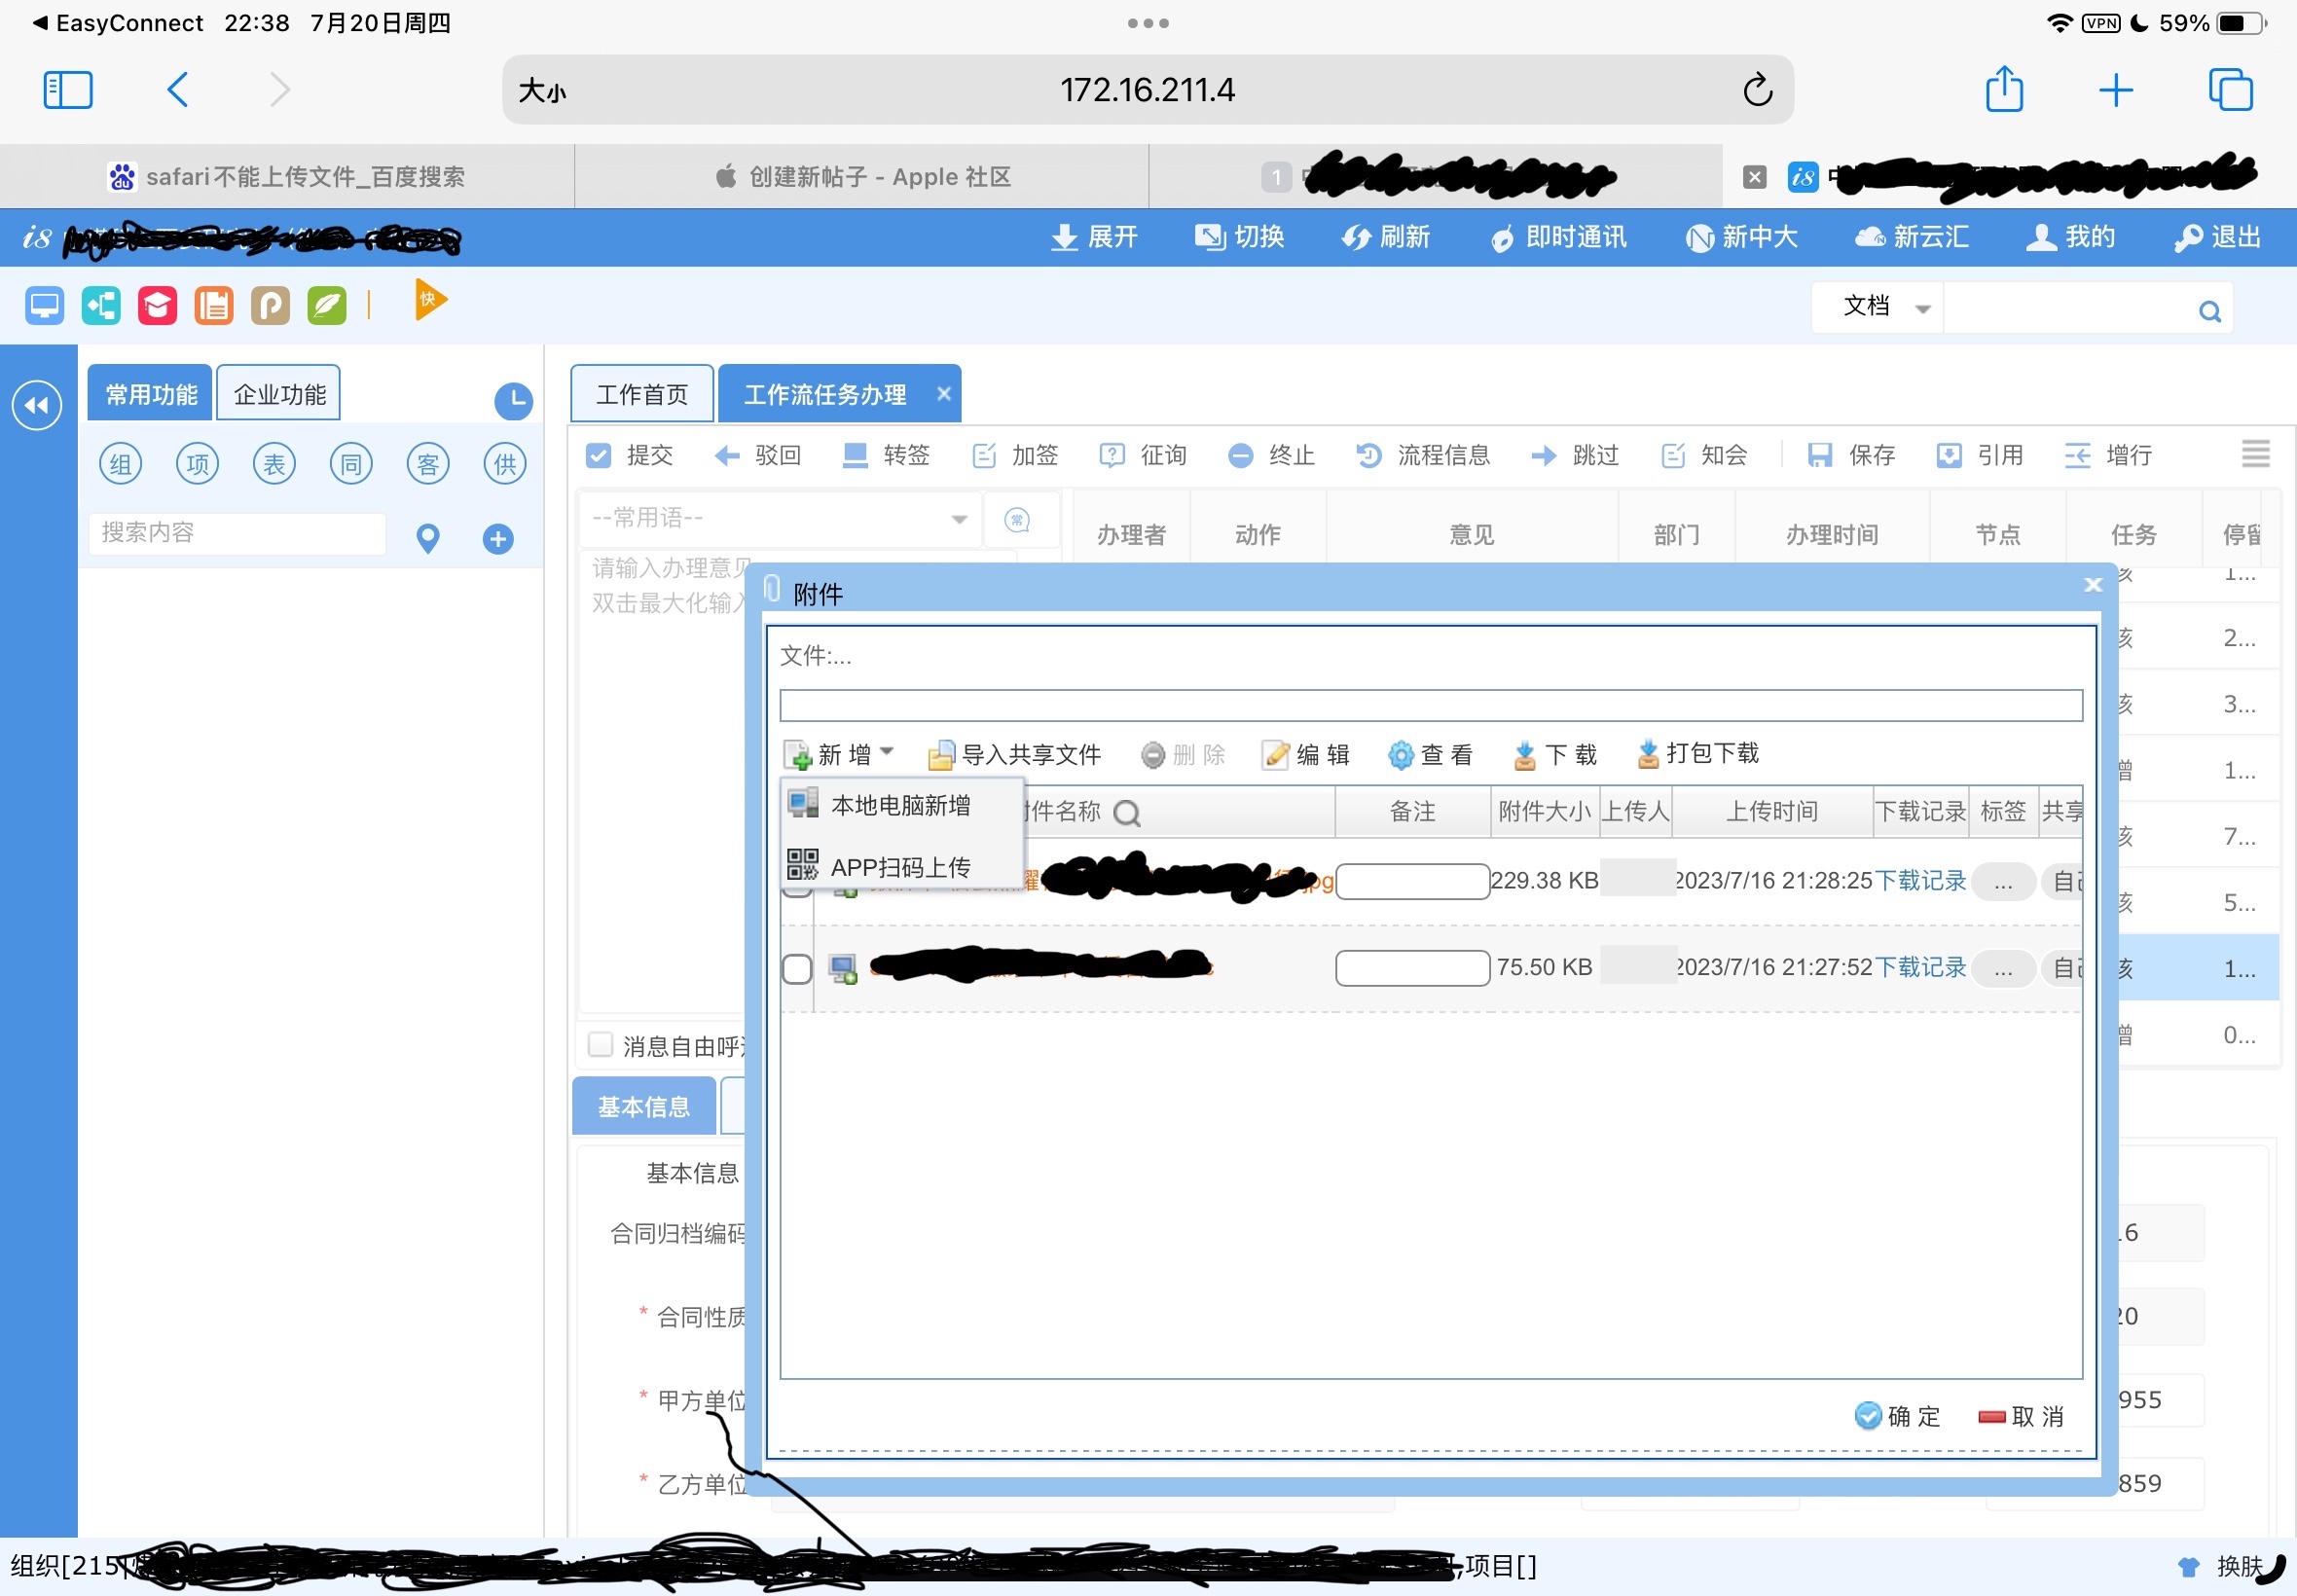The width and height of the screenshot is (2297, 1596).
Task: Click the 查看 view gear icon
Action: [x=1401, y=755]
